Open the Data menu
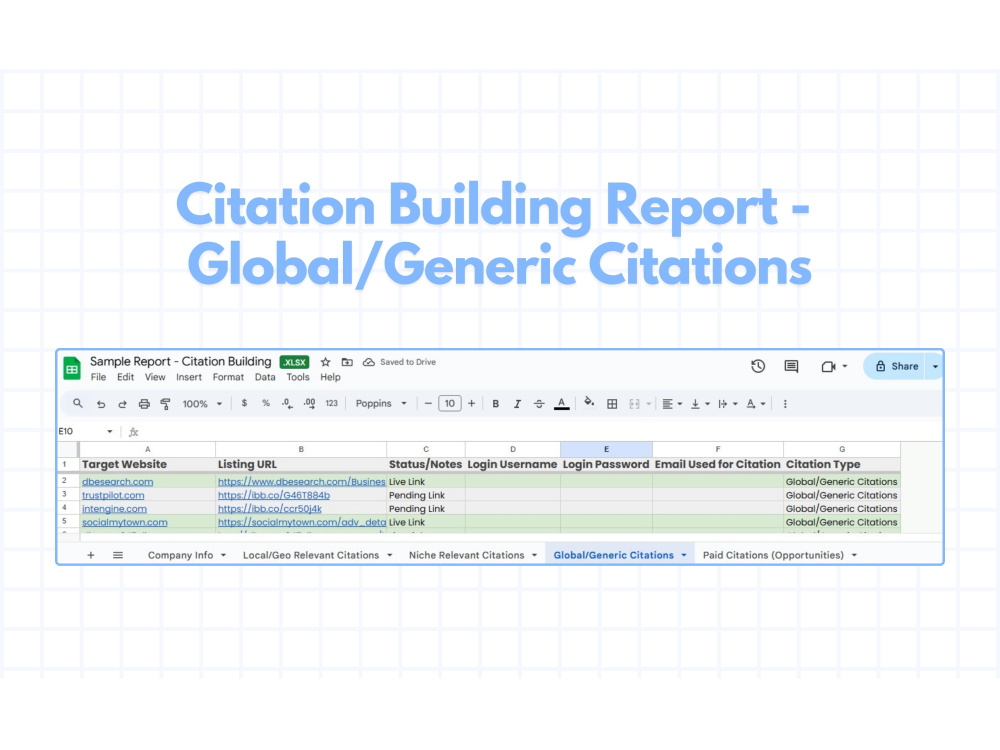The width and height of the screenshot is (1000, 750). (x=265, y=377)
